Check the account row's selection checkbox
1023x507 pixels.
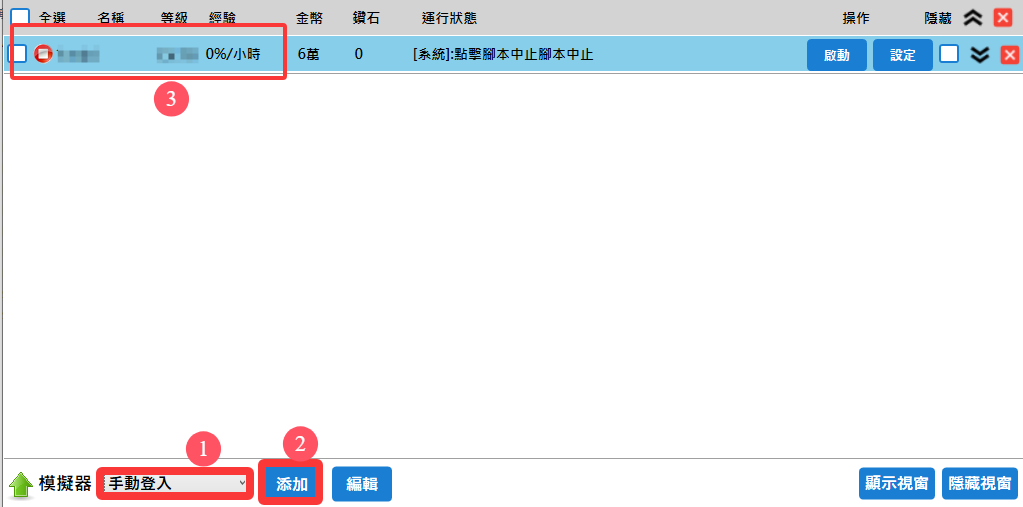point(18,54)
